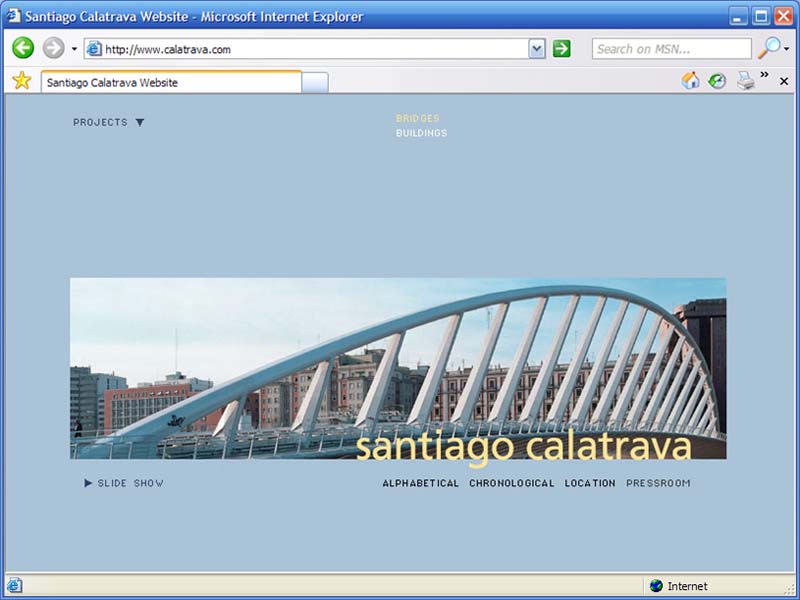
Task: Click the status bar page icon
Action: click(14, 585)
